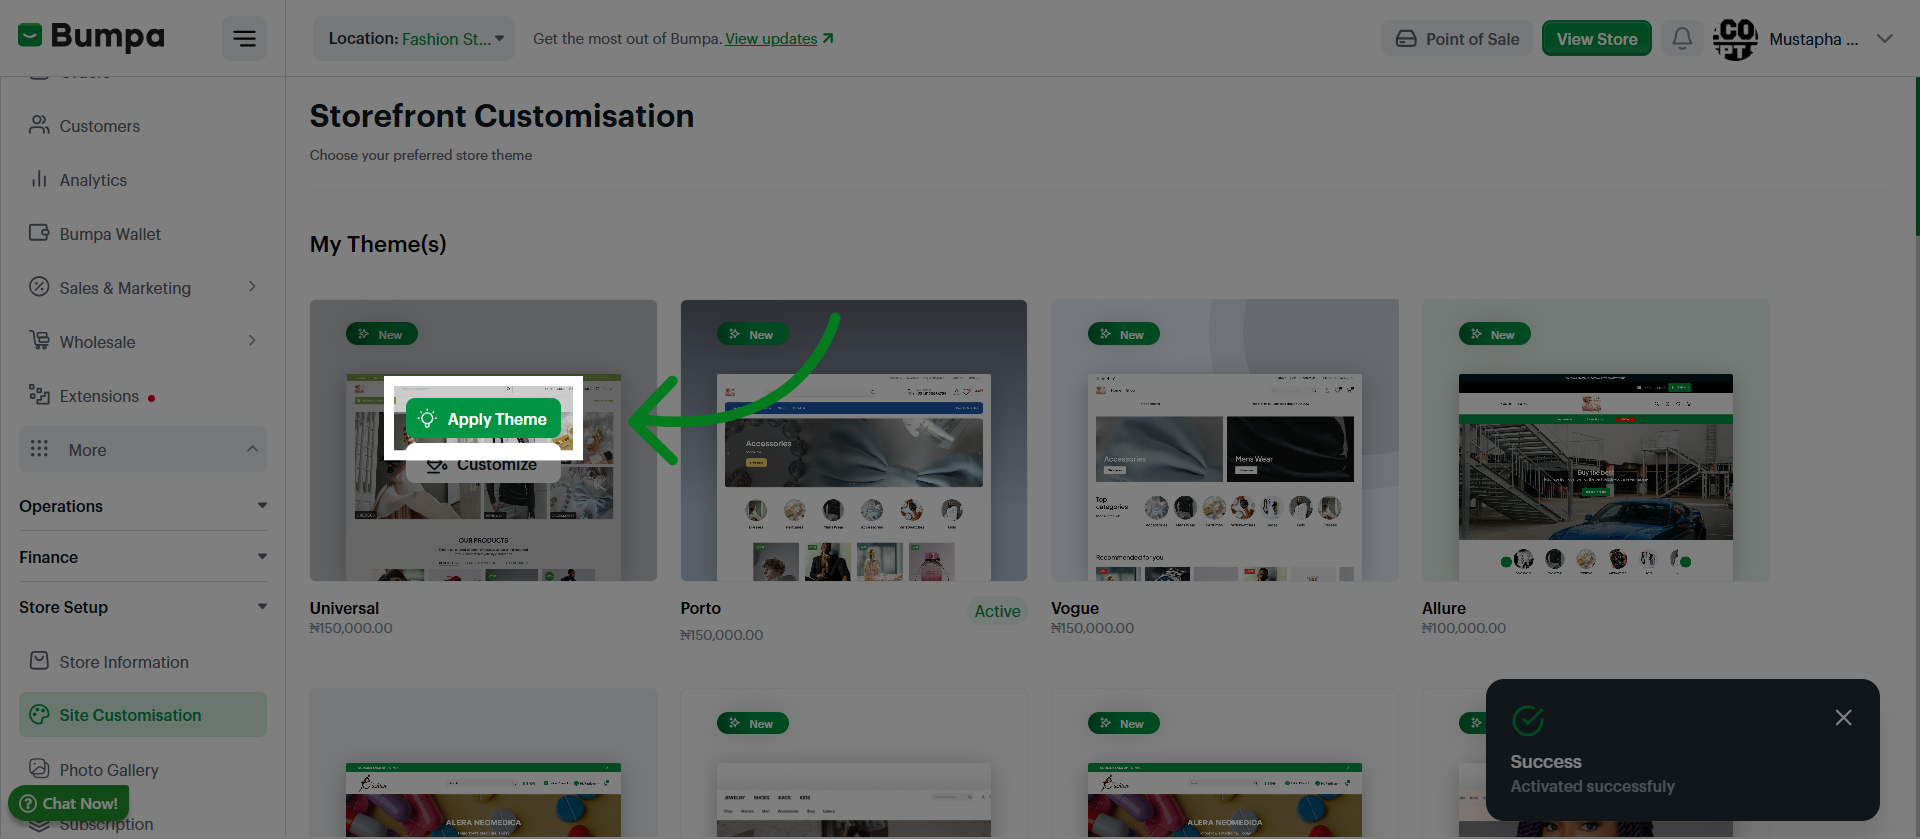Click the user profile avatar
Viewport: 1920px width, 839px height.
coord(1735,38)
